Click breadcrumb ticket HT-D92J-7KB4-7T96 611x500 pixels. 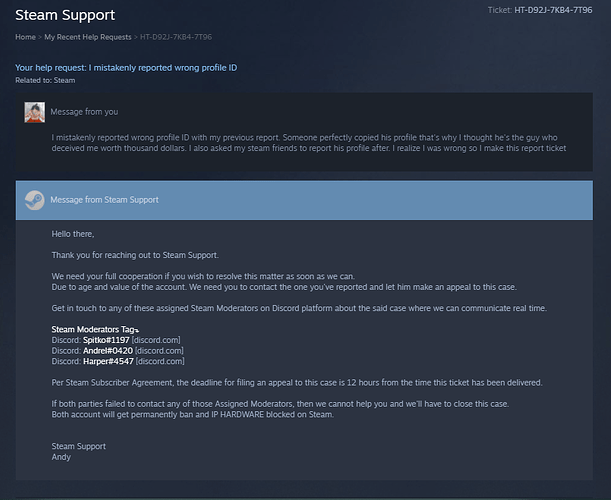pyautogui.click(x=176, y=37)
